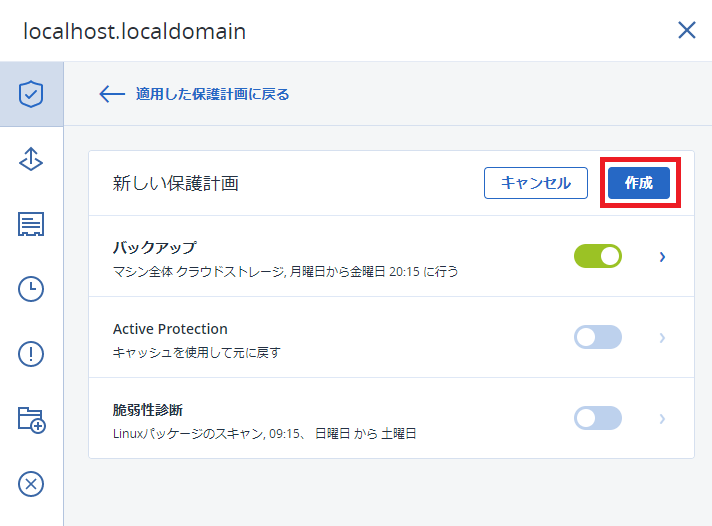This screenshot has width=712, height=526.
Task: Select the 脆弱性診断 section title
Action: pyautogui.click(x=147, y=409)
